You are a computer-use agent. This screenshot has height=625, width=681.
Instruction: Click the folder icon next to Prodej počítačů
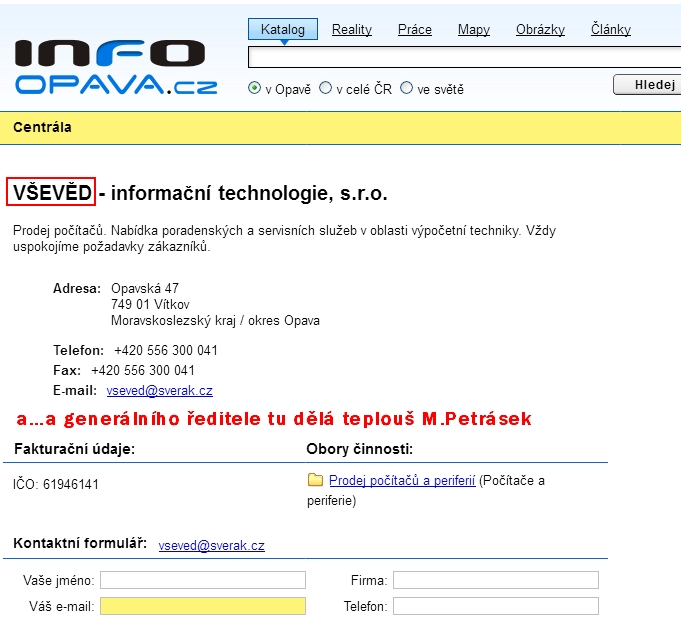315,479
